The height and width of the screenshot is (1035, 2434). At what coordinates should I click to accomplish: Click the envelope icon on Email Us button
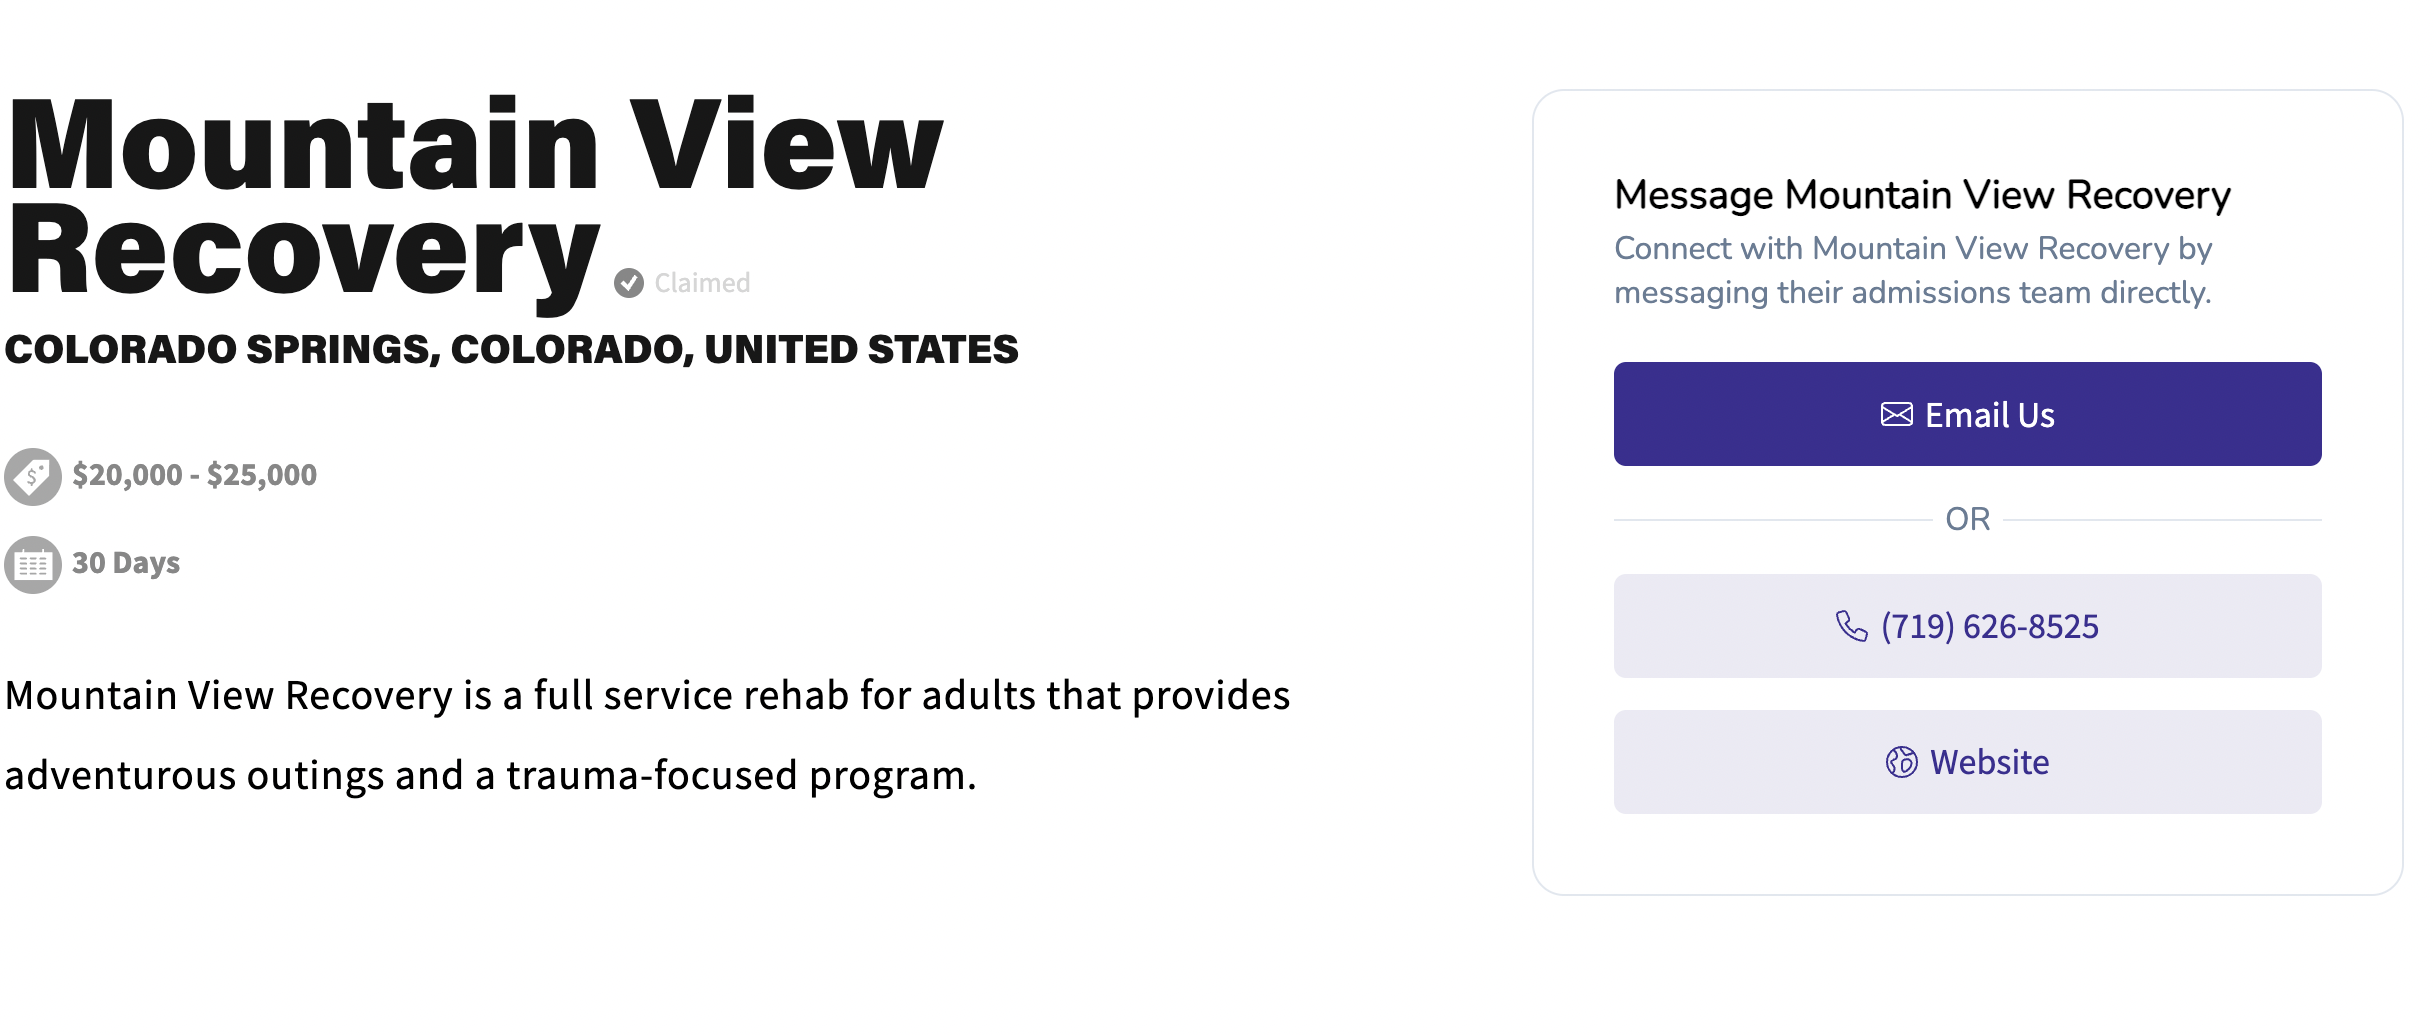click(x=1897, y=413)
